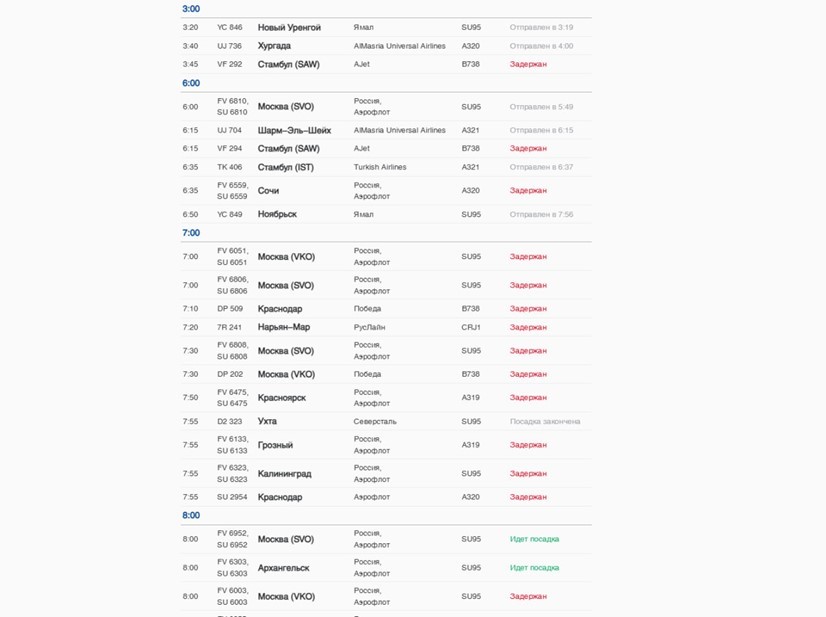
Task: Click the 6:00 time group header
Action: pos(191,83)
